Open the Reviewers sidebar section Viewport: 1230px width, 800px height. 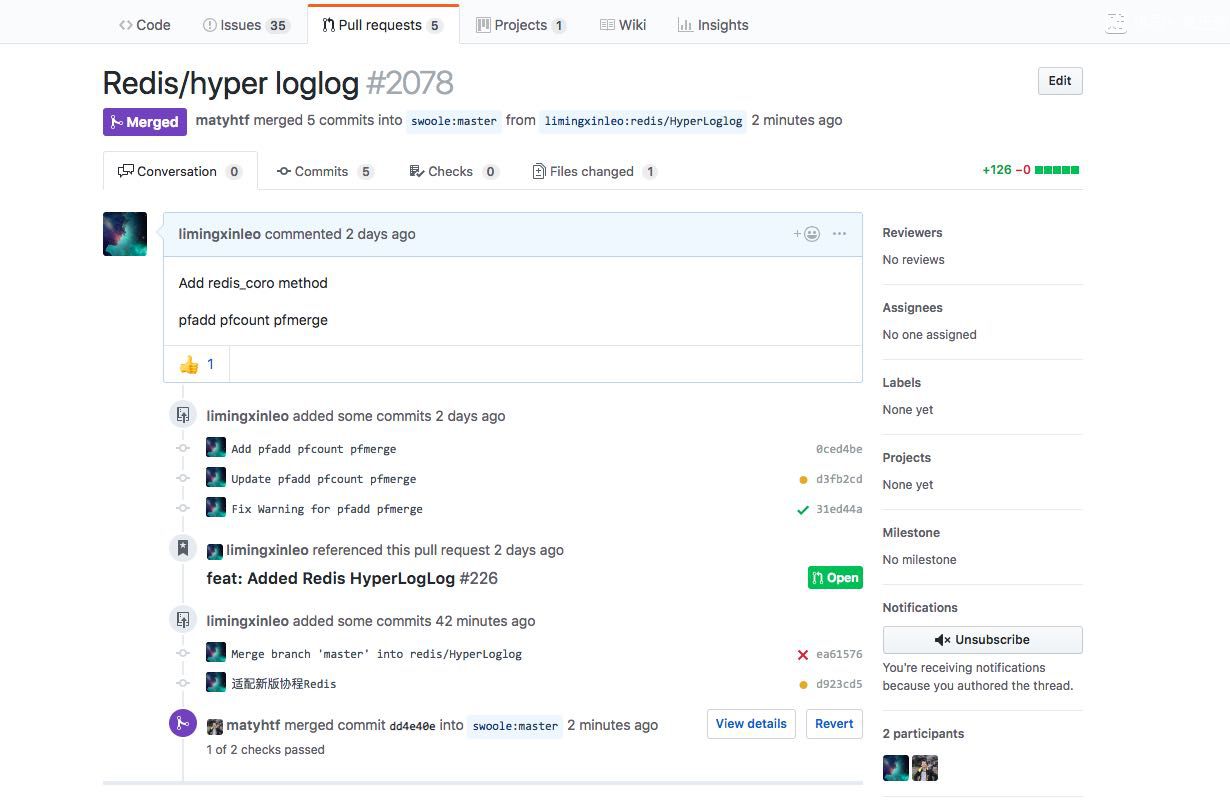(x=912, y=232)
